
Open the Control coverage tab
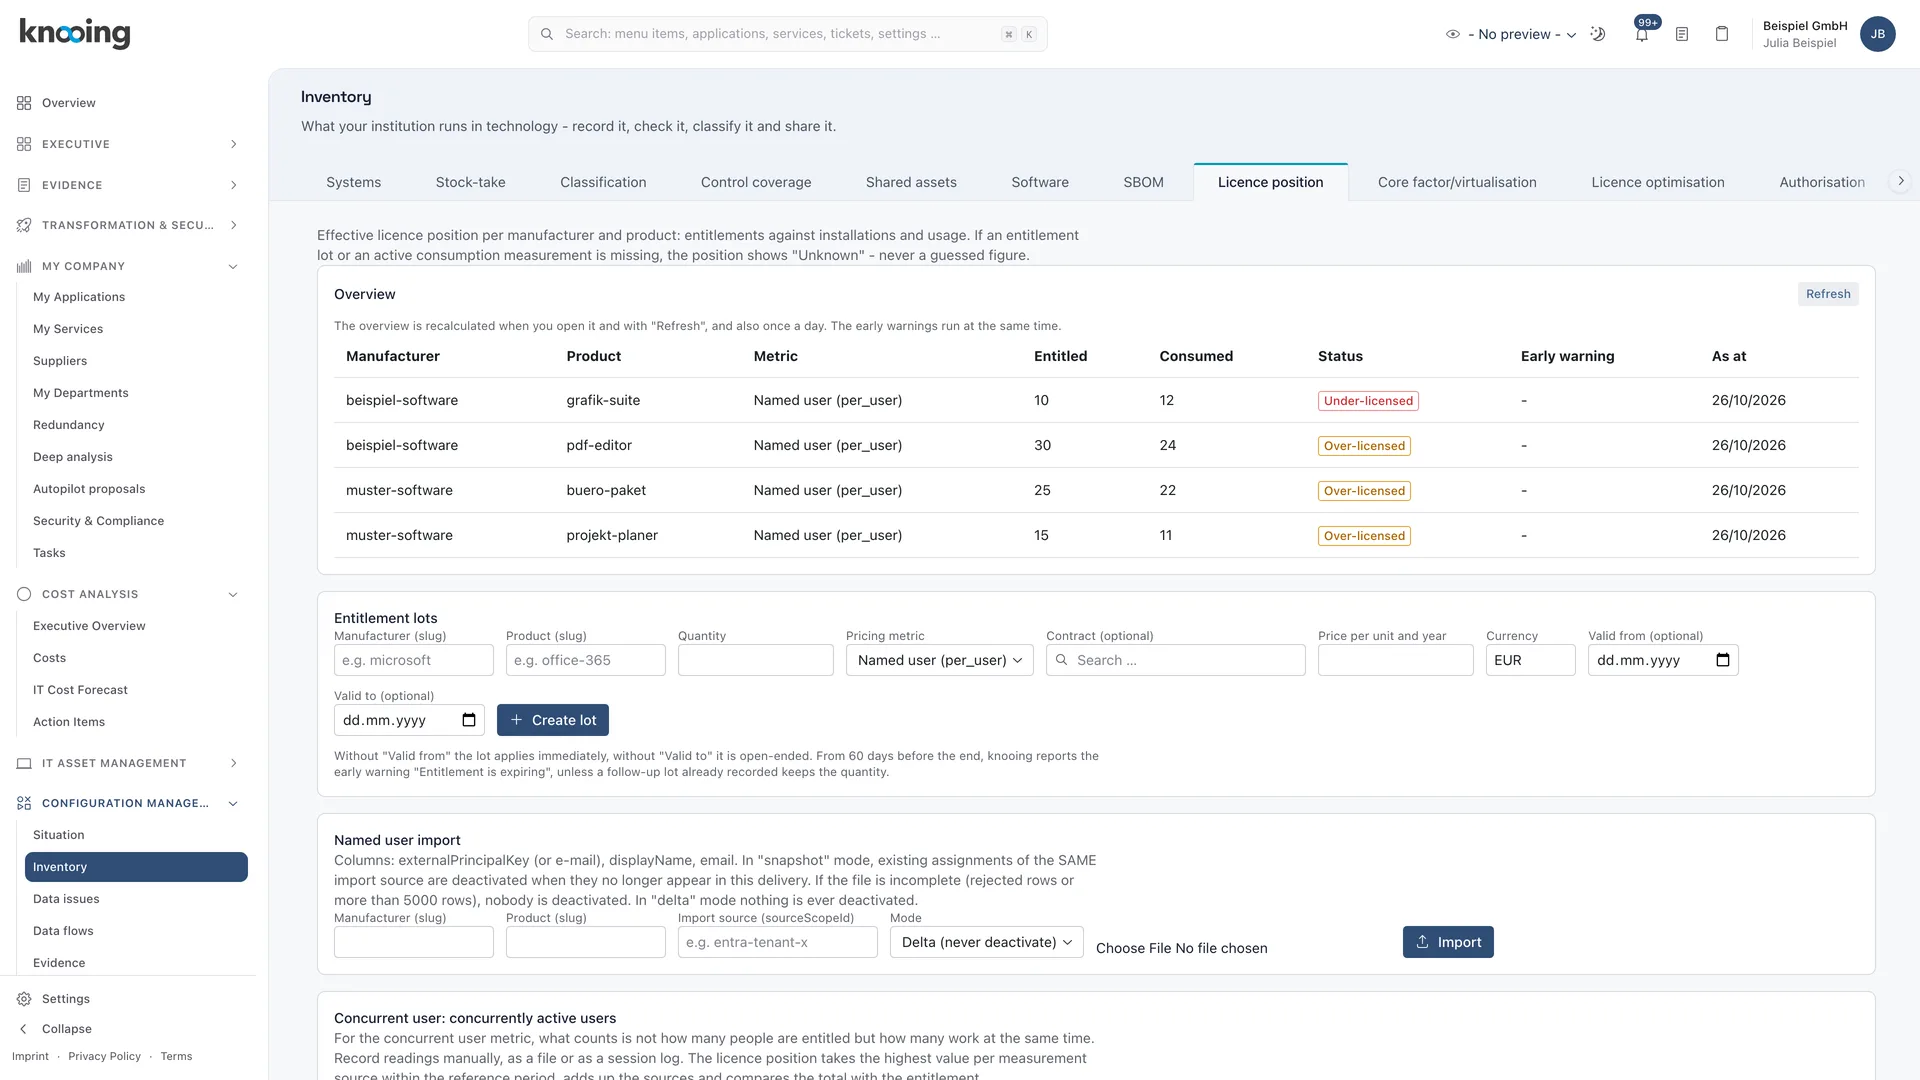756,182
